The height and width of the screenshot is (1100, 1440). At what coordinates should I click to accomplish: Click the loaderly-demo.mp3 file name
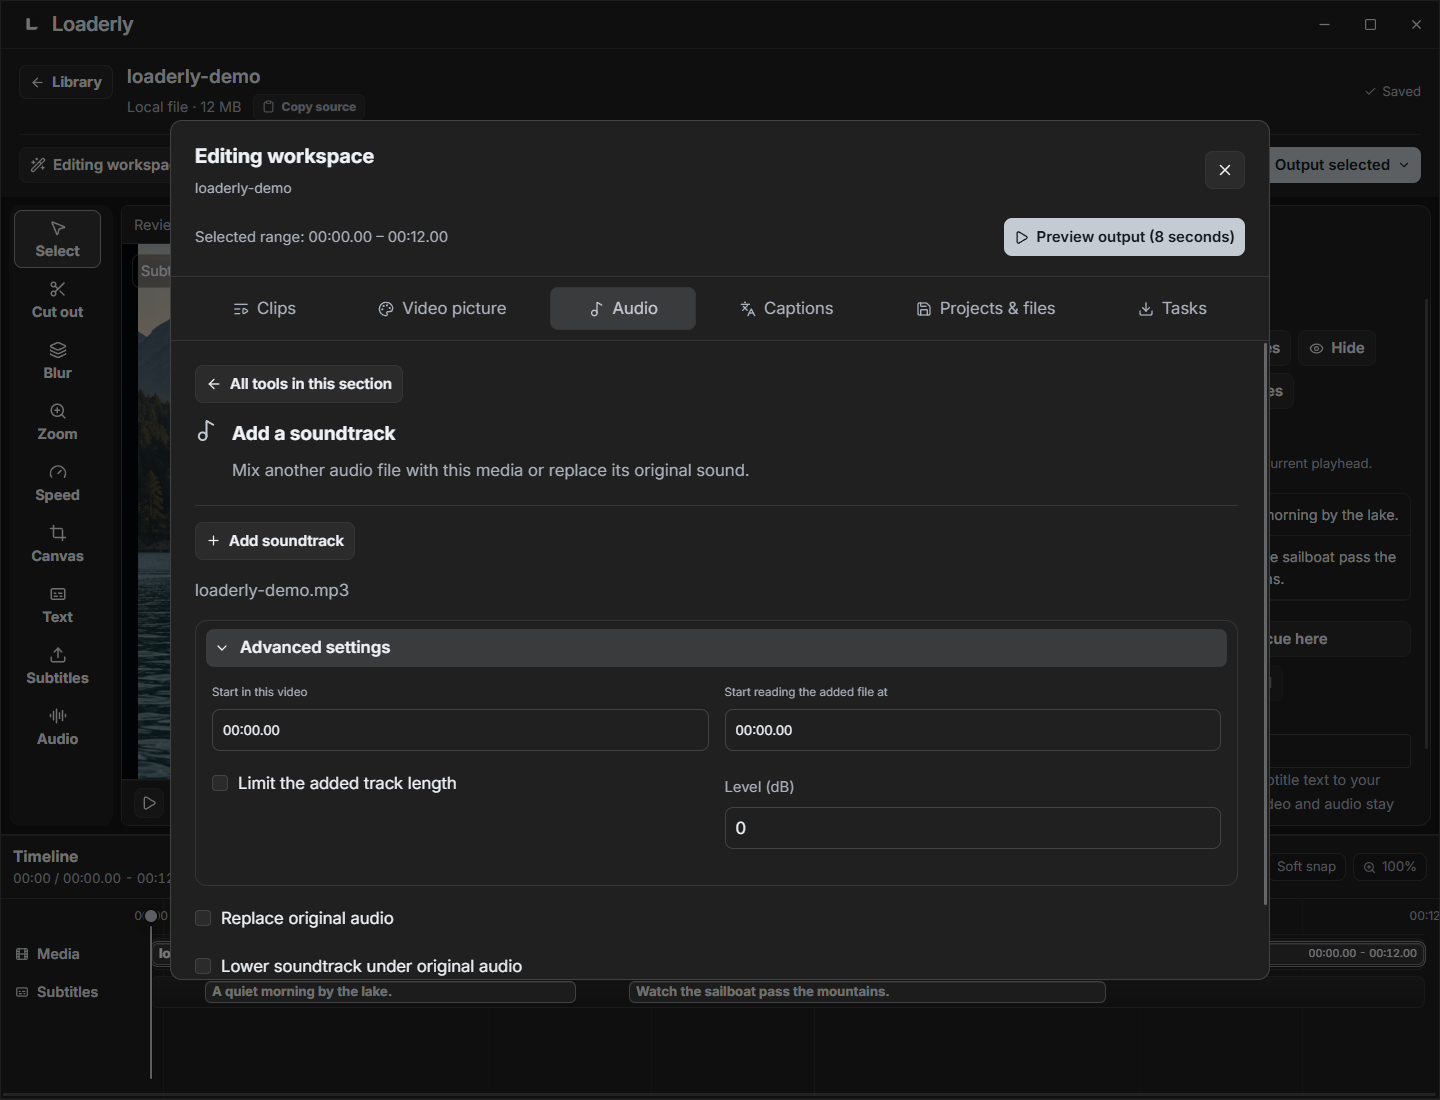click(x=272, y=590)
